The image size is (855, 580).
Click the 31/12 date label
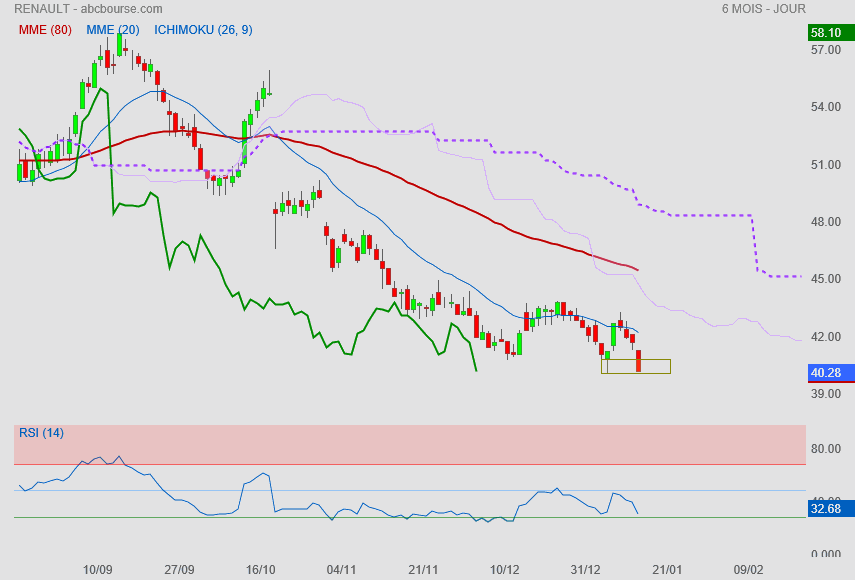tap(586, 570)
